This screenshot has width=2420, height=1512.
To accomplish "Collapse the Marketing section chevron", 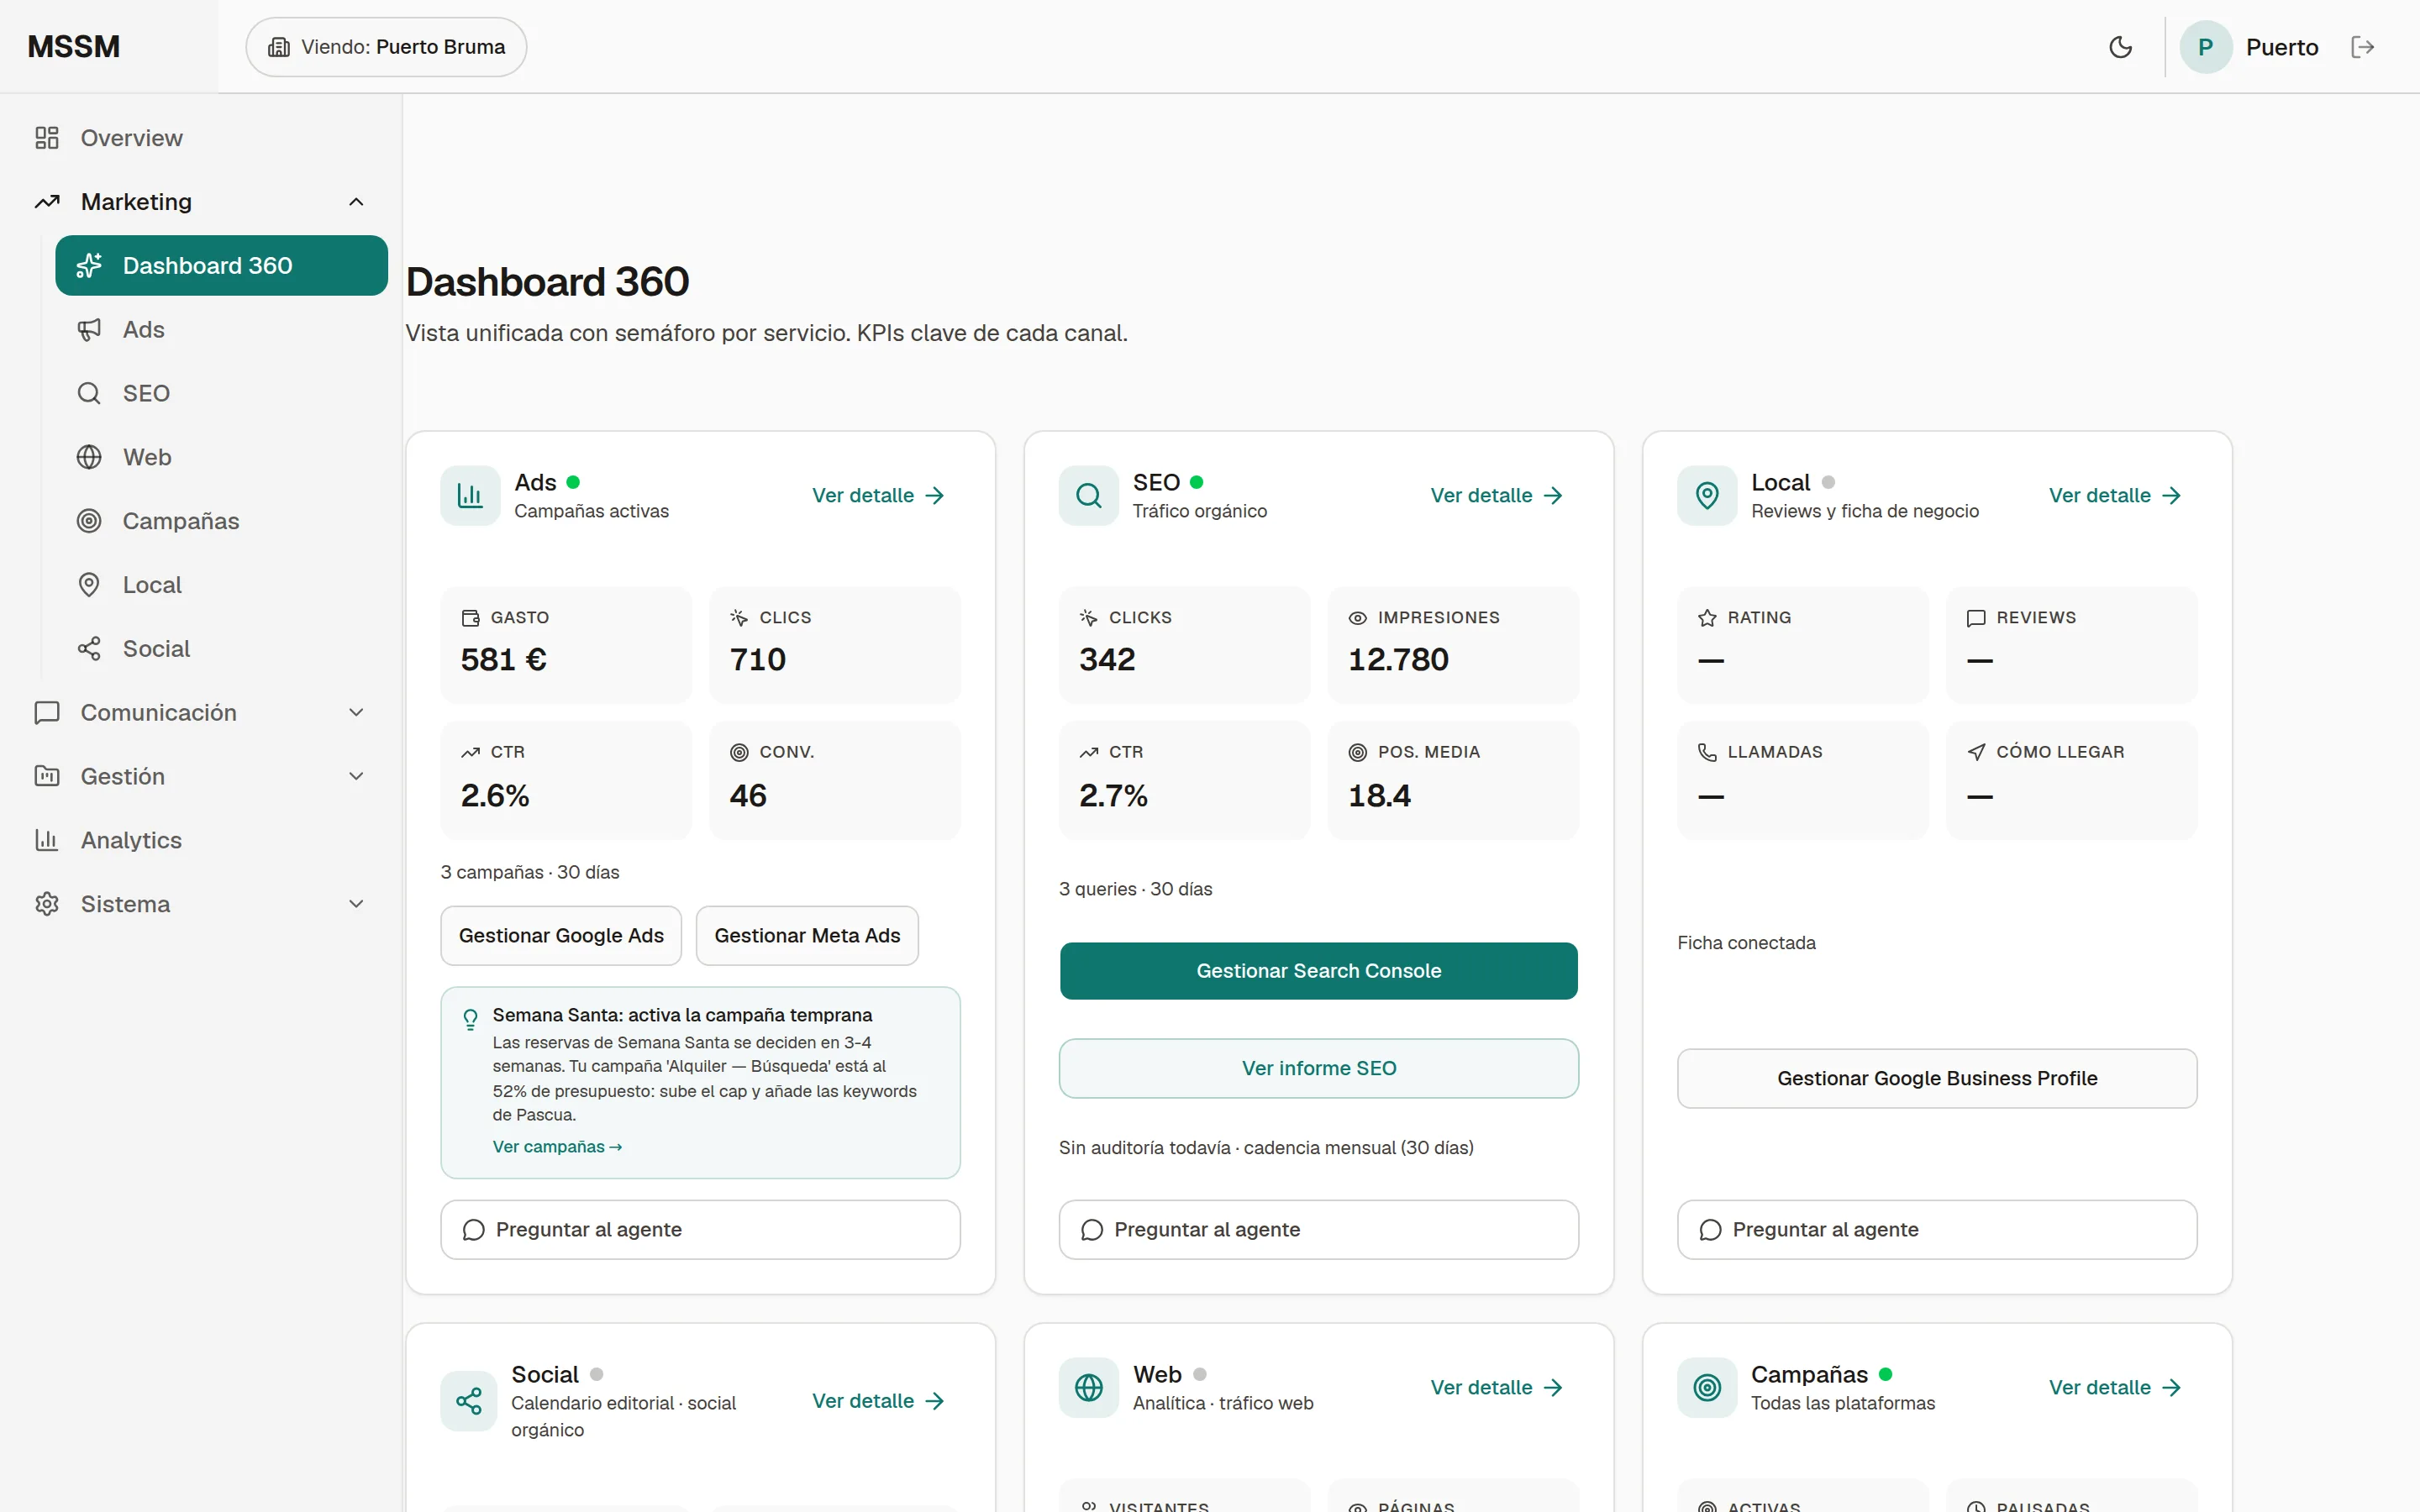I will click(x=356, y=202).
